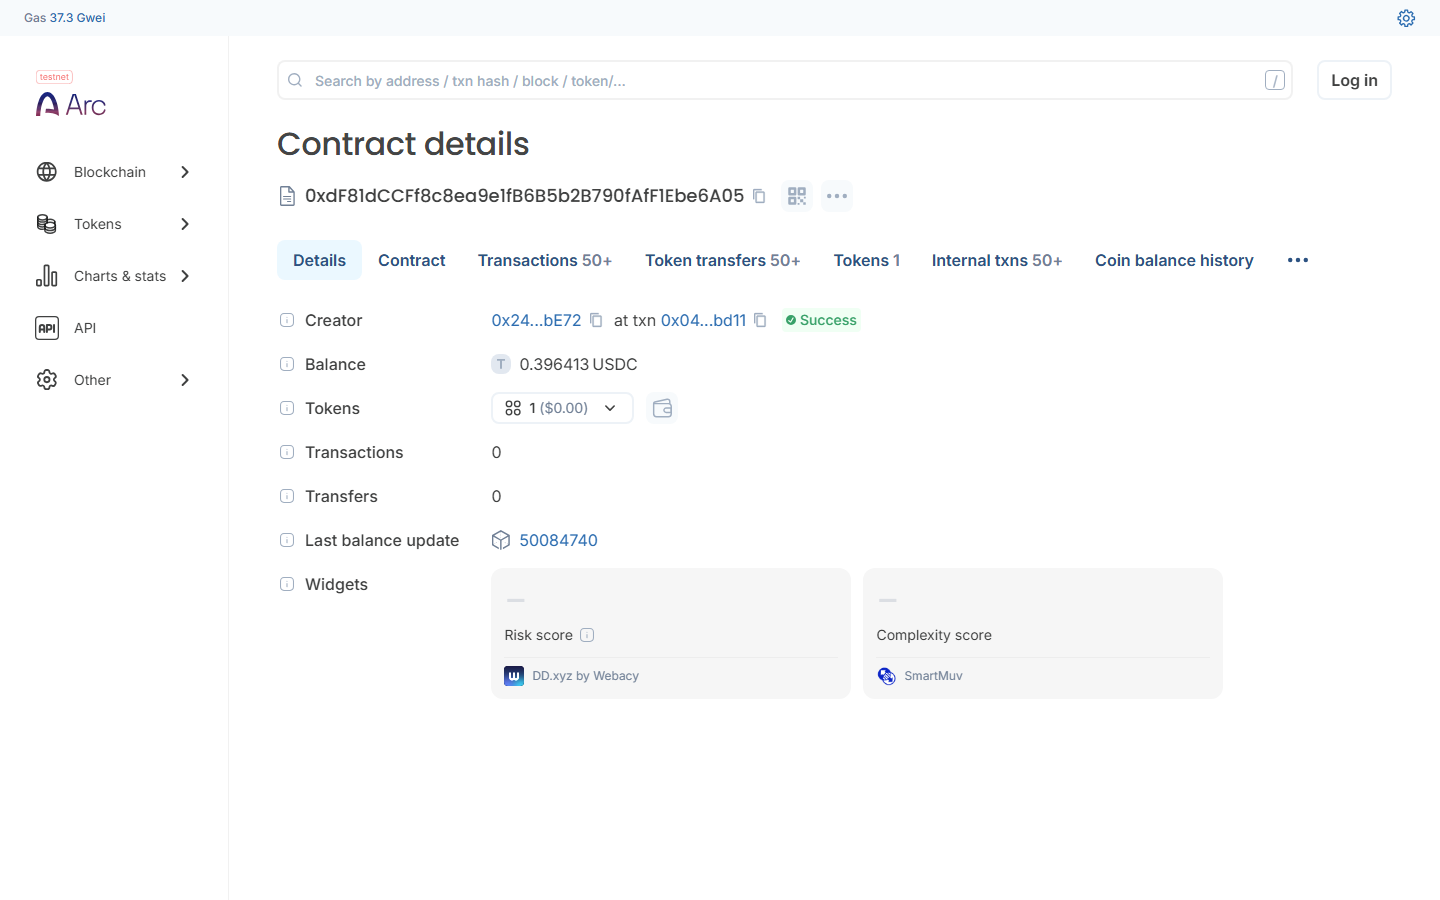Open the address more-options ellipsis button
The image size is (1440, 900).
click(837, 196)
